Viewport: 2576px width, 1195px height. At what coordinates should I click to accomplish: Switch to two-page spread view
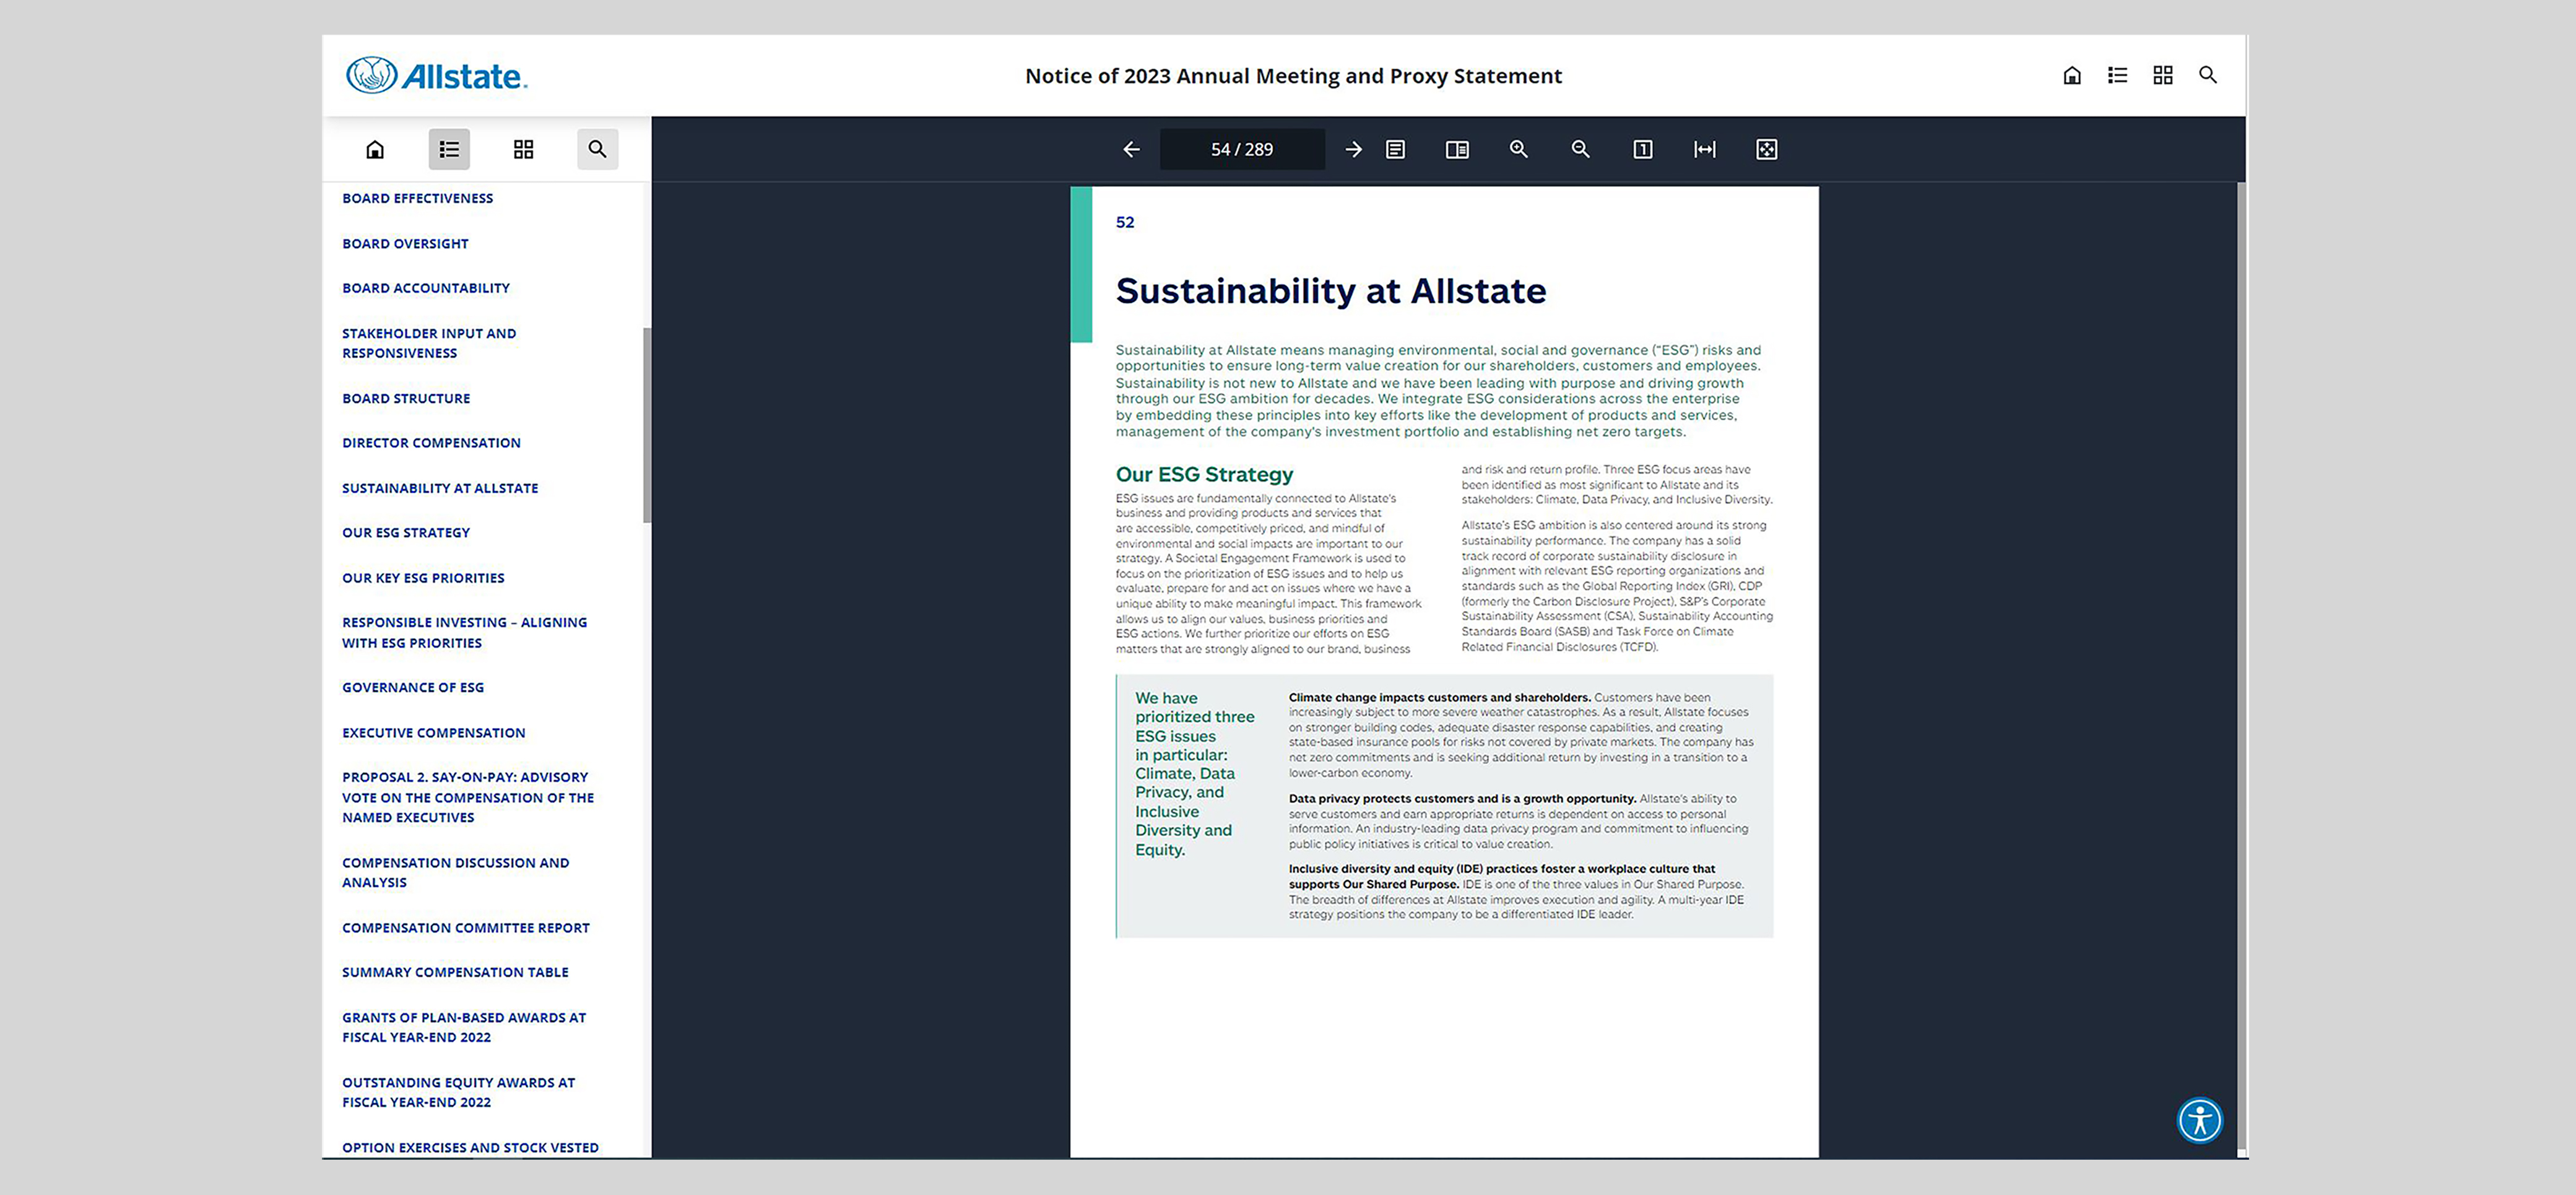click(x=1457, y=149)
